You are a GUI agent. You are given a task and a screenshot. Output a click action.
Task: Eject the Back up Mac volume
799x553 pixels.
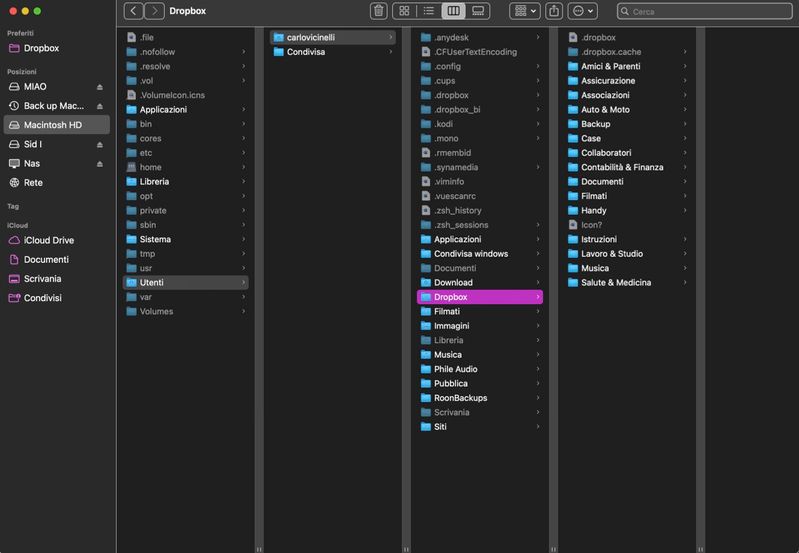100,106
